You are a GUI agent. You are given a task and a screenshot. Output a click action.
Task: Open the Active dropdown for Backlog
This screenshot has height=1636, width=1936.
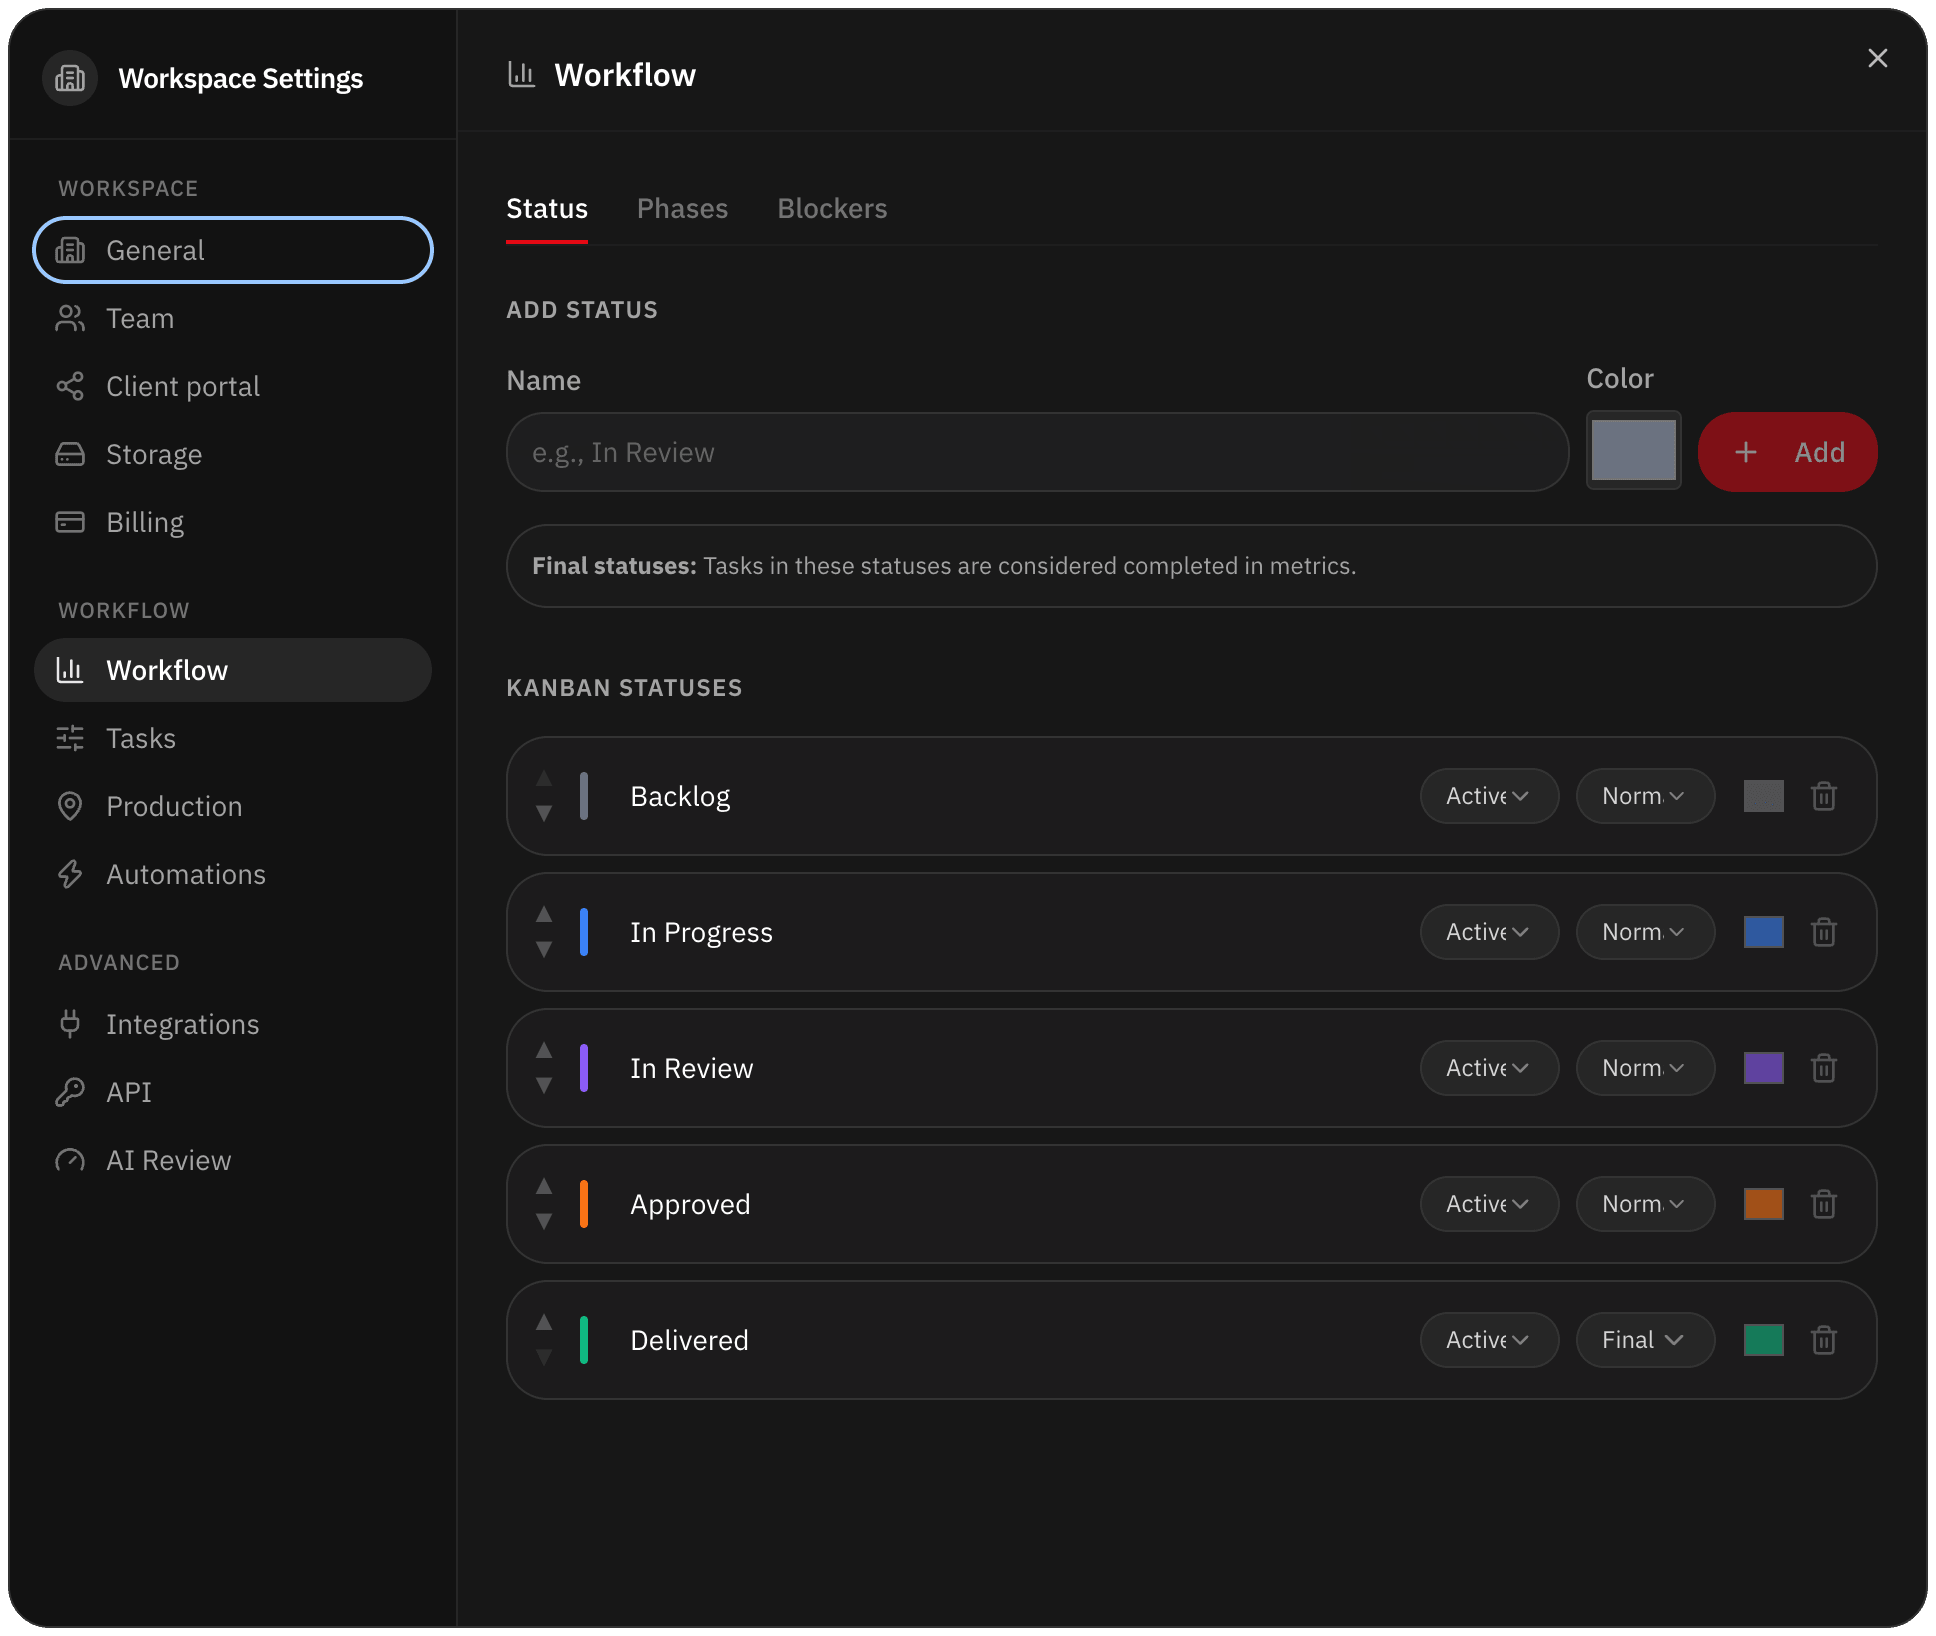tap(1489, 796)
